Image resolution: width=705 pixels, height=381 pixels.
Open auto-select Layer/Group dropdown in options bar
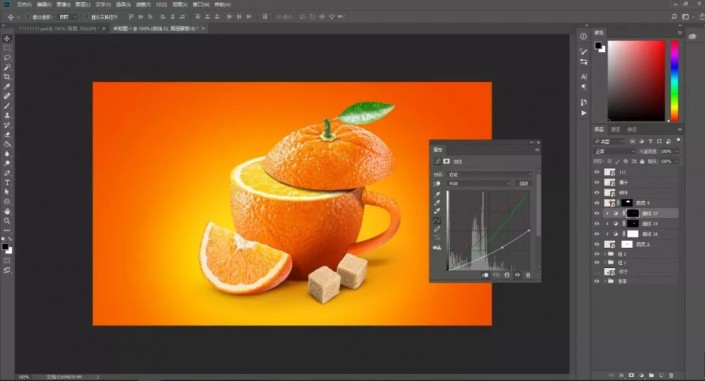68,17
